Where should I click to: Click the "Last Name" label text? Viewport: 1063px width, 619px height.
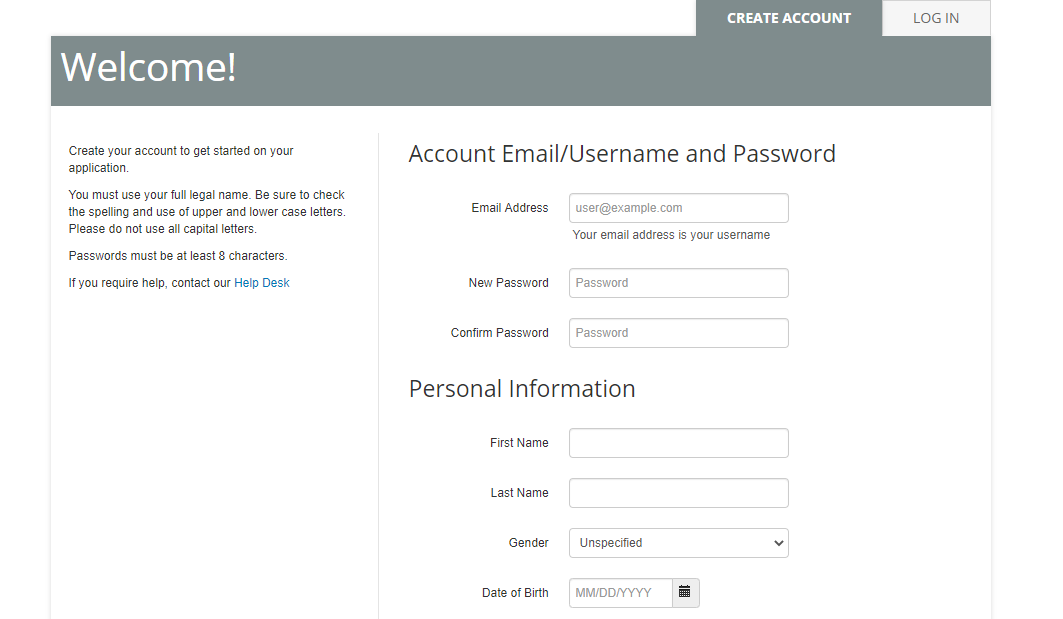point(519,493)
